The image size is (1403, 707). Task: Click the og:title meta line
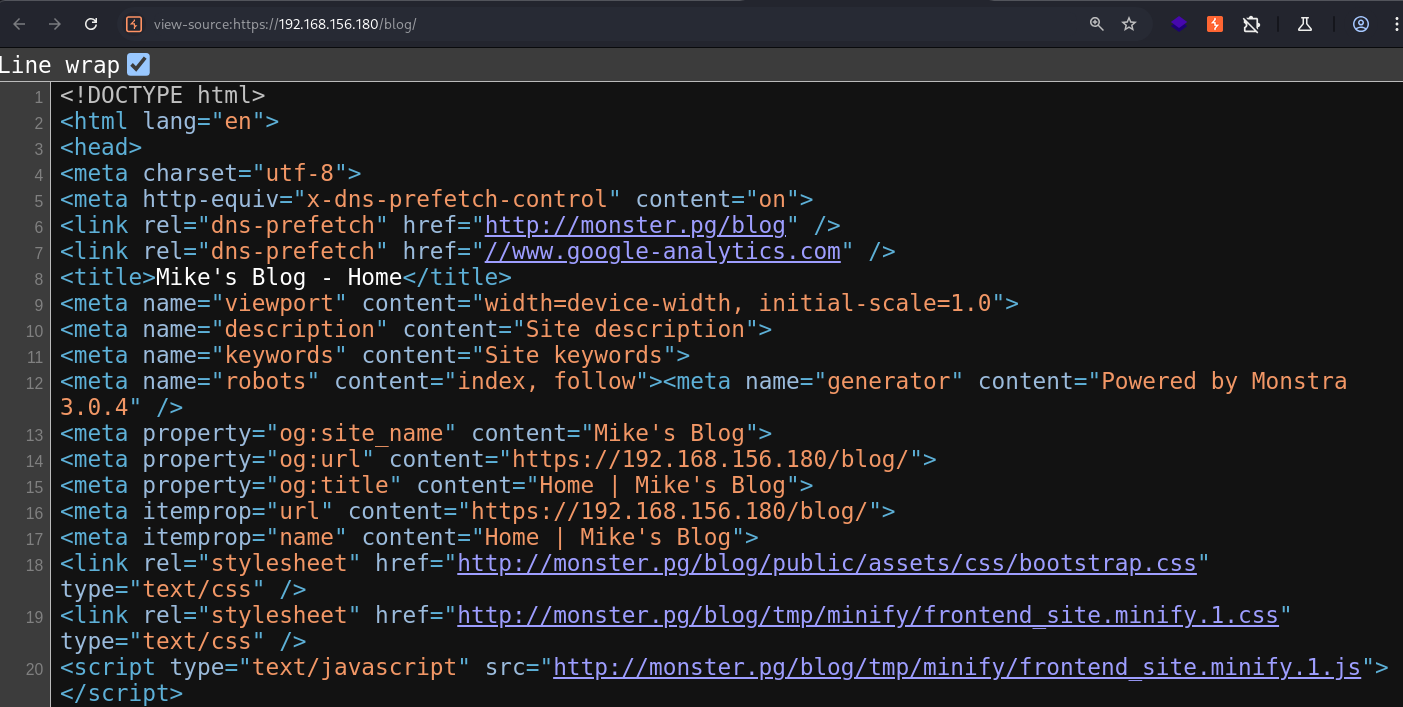pyautogui.click(x=437, y=485)
